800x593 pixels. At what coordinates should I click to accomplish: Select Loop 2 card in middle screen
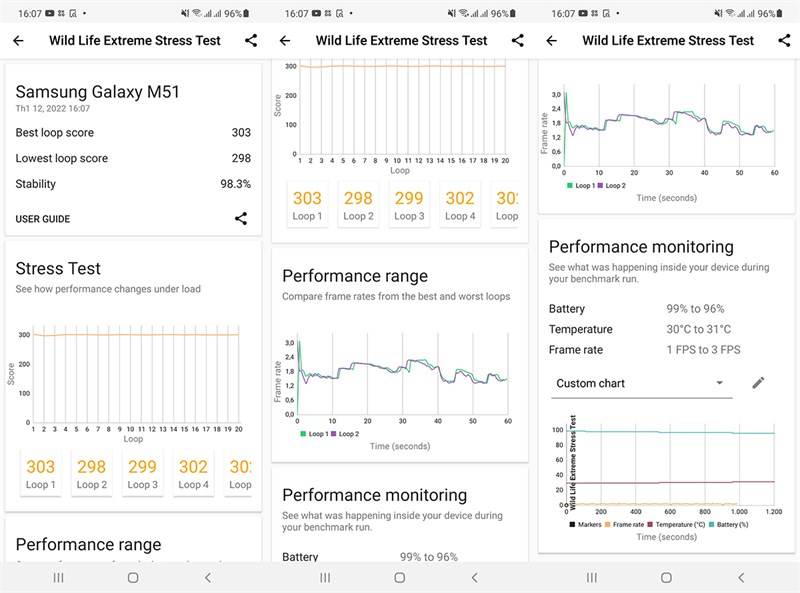358,204
